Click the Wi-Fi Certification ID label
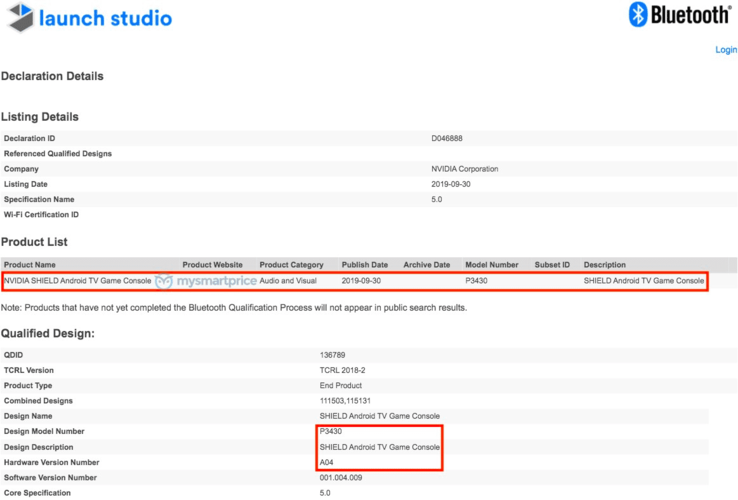Screen dimensions: 738x500 41,215
